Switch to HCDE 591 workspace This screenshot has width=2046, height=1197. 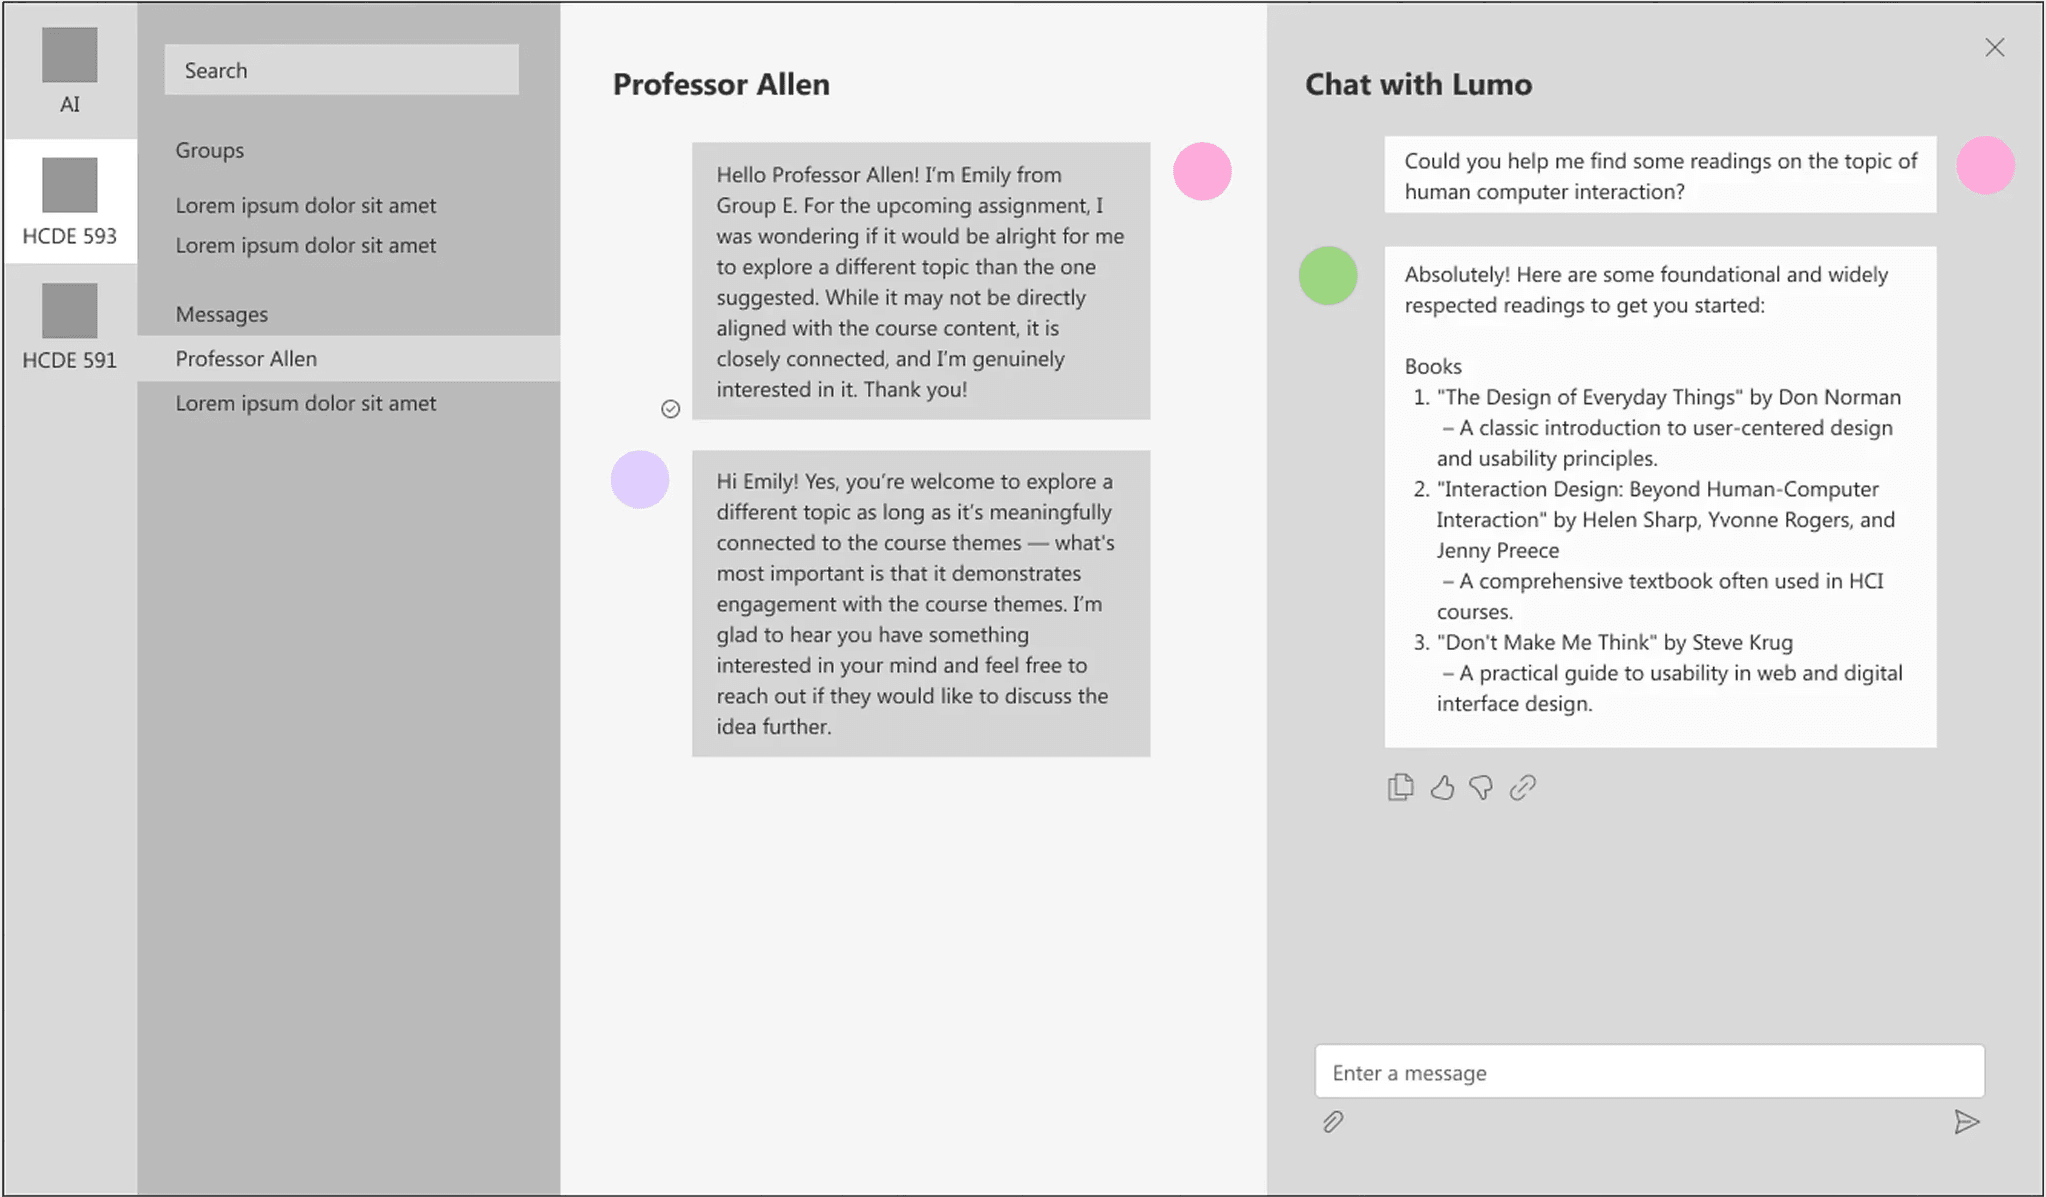coord(69,326)
